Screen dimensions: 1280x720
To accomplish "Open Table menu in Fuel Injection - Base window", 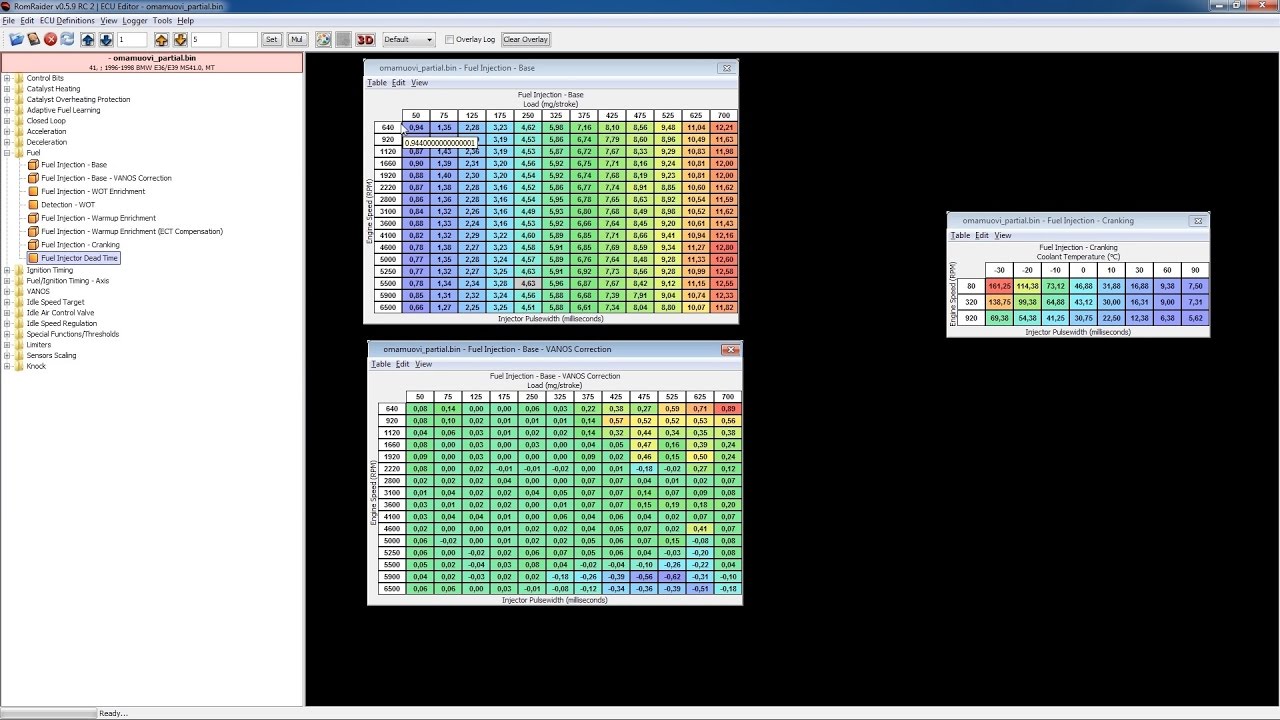I will coord(377,83).
